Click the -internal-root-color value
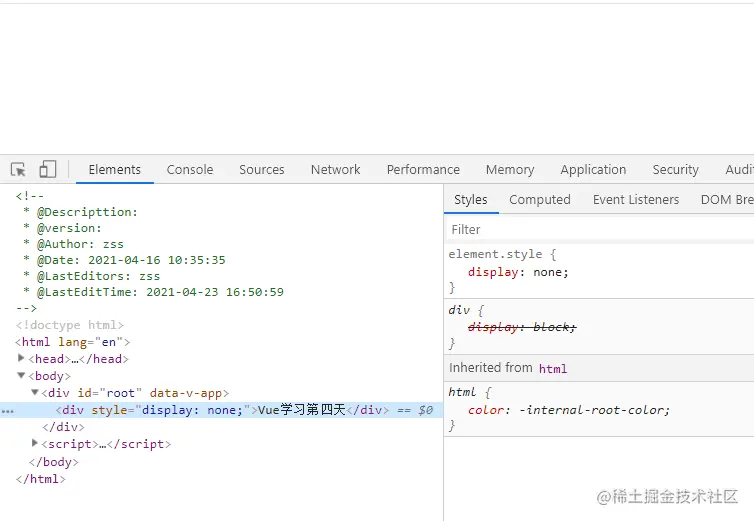 pyautogui.click(x=592, y=410)
